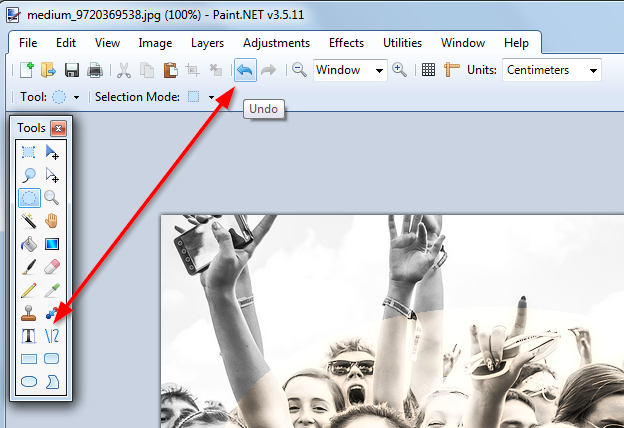Open the Window menu
The height and width of the screenshot is (428, 624).
[x=463, y=43]
